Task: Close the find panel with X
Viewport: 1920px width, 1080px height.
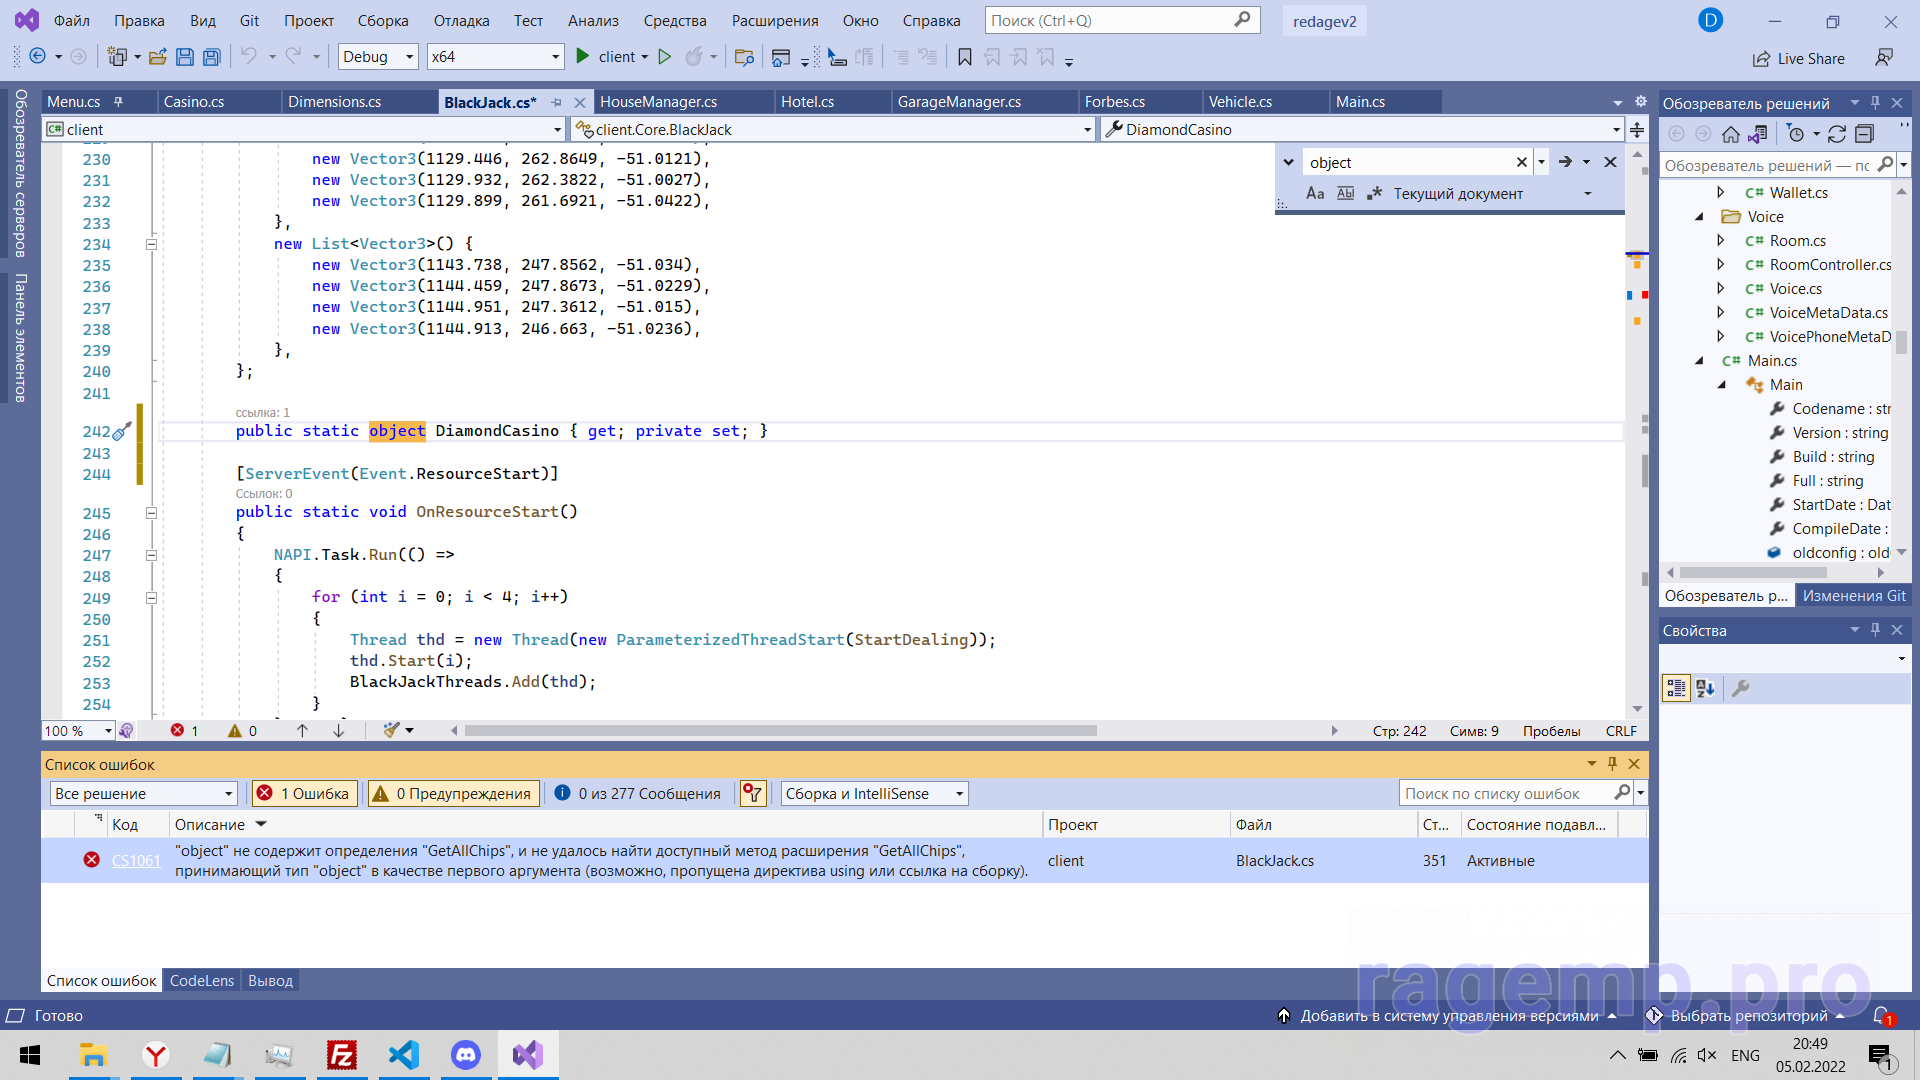Action: (x=1610, y=162)
